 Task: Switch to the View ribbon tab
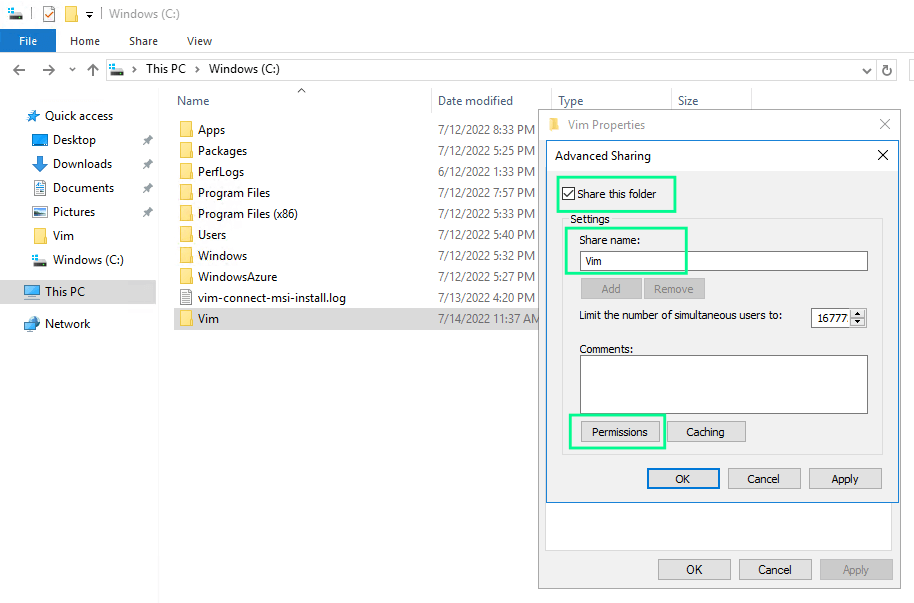(199, 41)
